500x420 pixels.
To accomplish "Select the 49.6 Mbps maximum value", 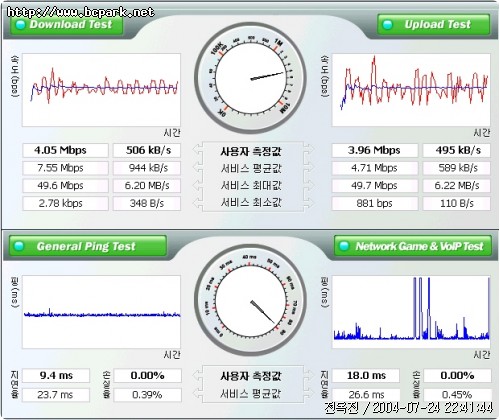I will tap(65, 186).
